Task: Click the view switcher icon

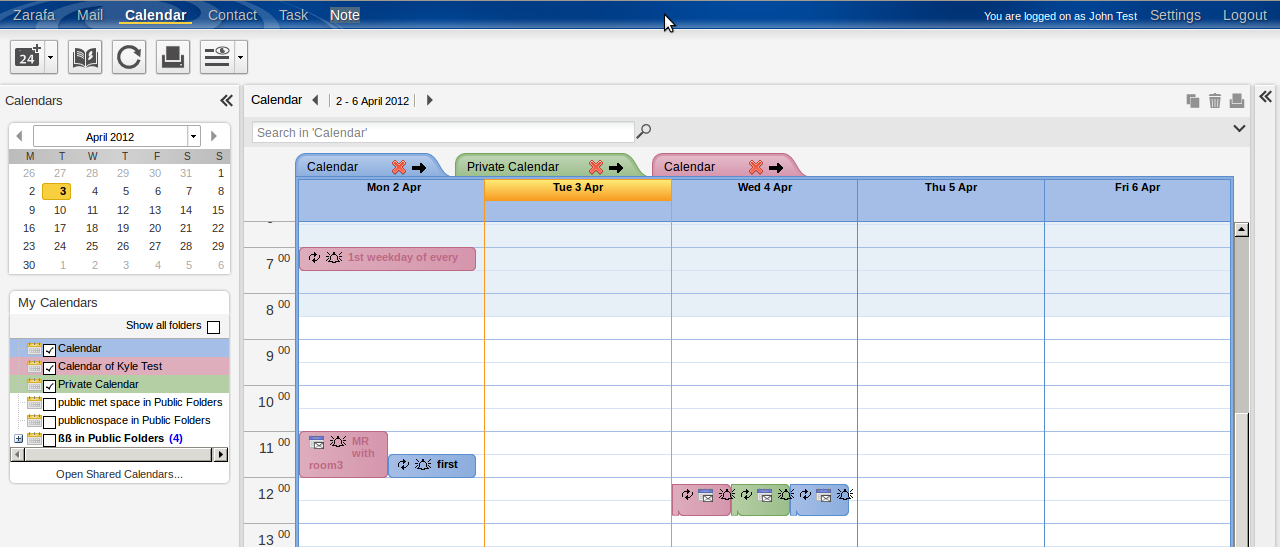Action: 217,57
